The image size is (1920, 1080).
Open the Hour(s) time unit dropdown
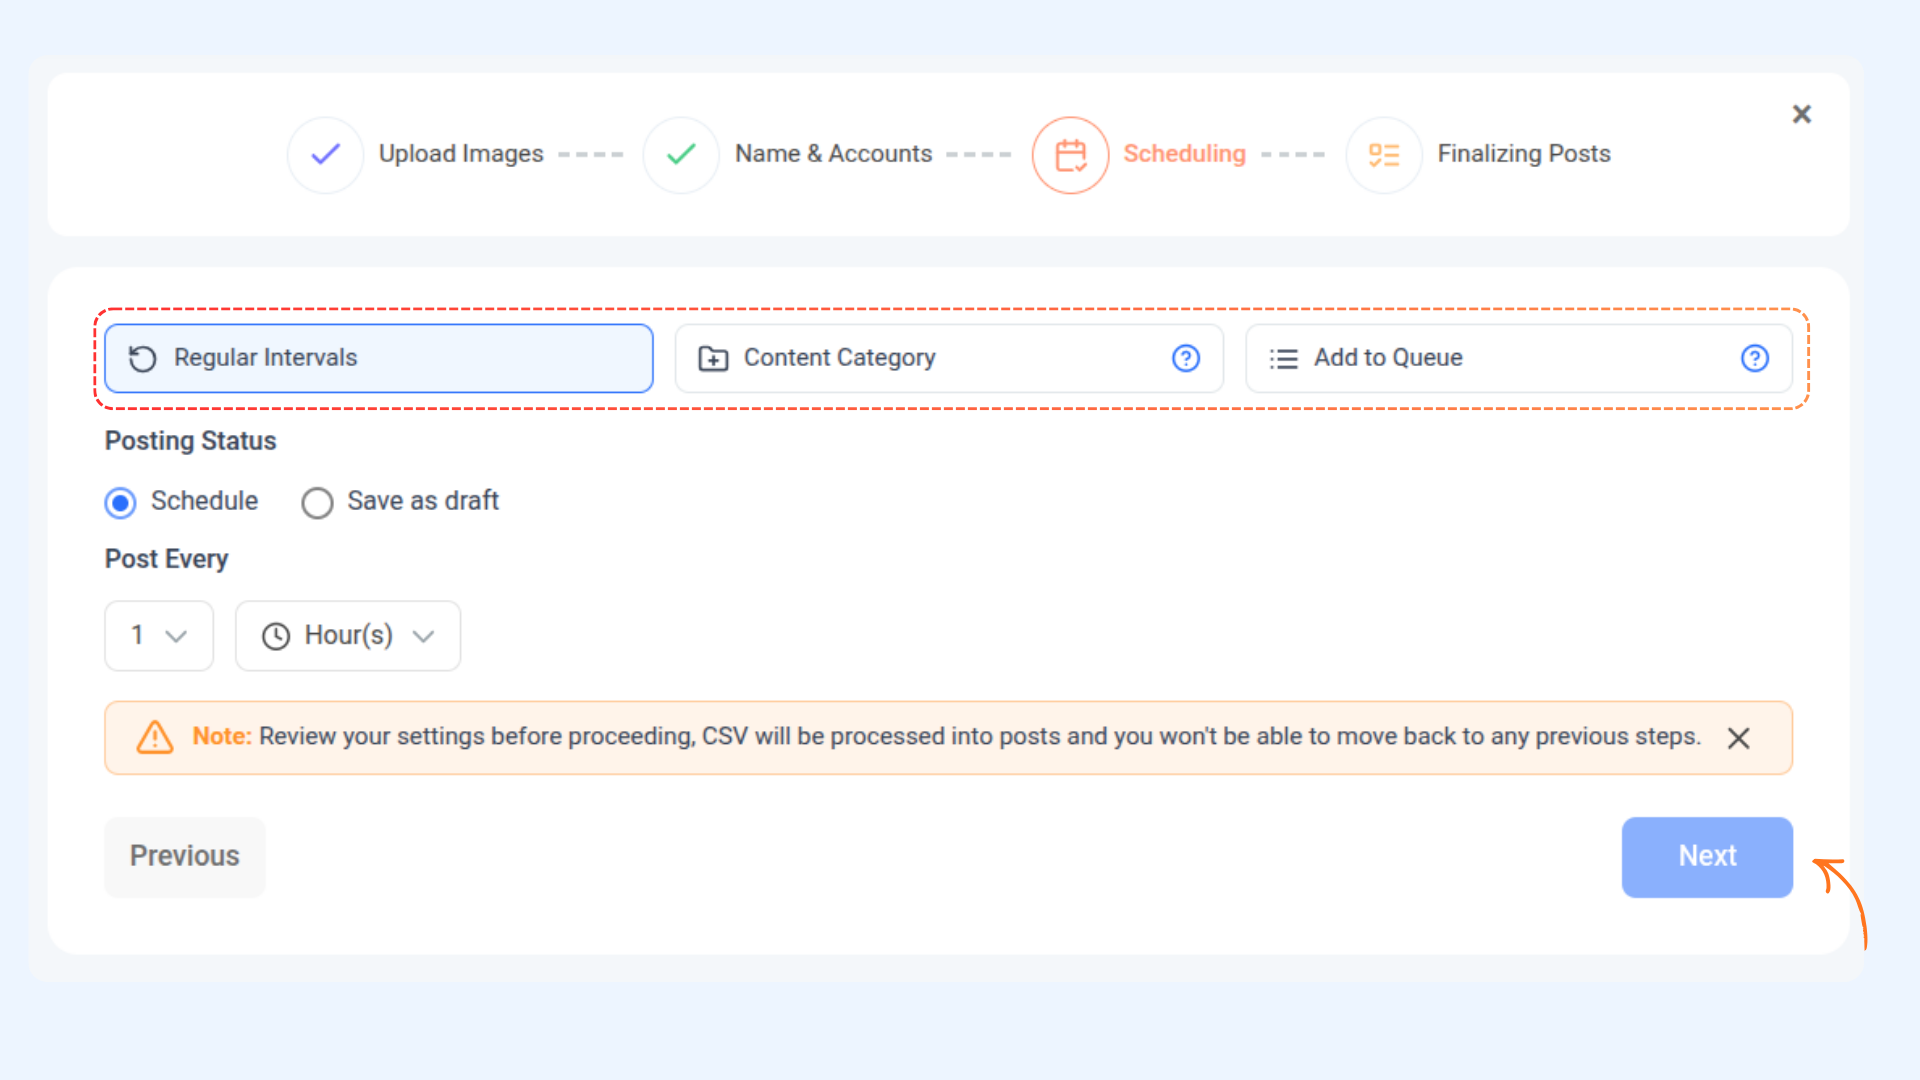click(x=347, y=636)
